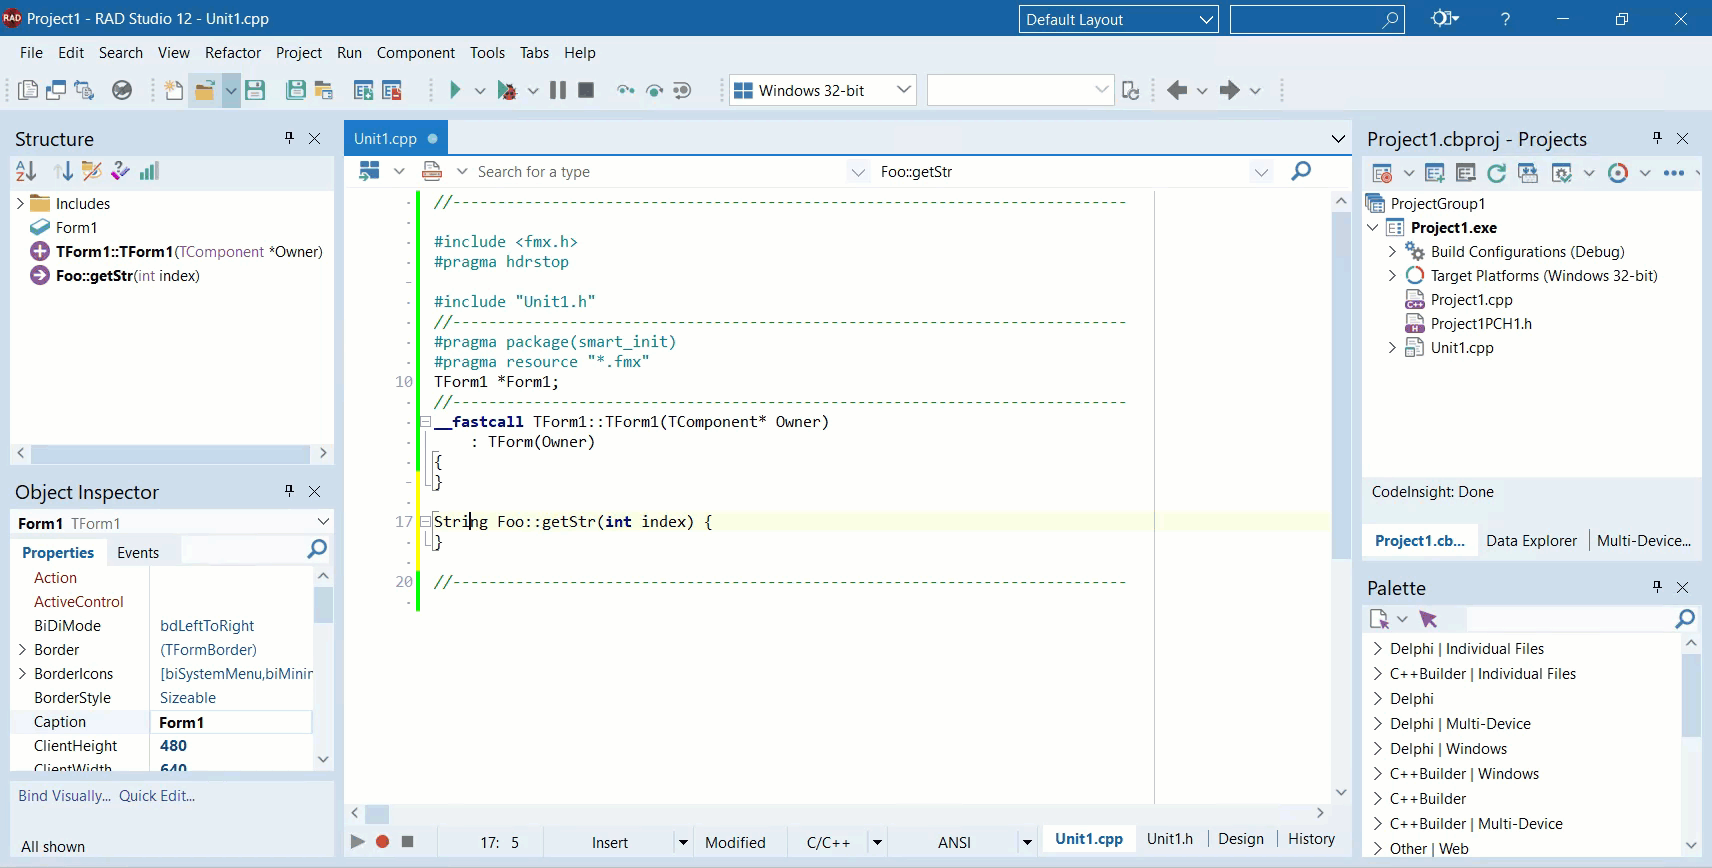Expand the Includes tree node

click(x=20, y=203)
